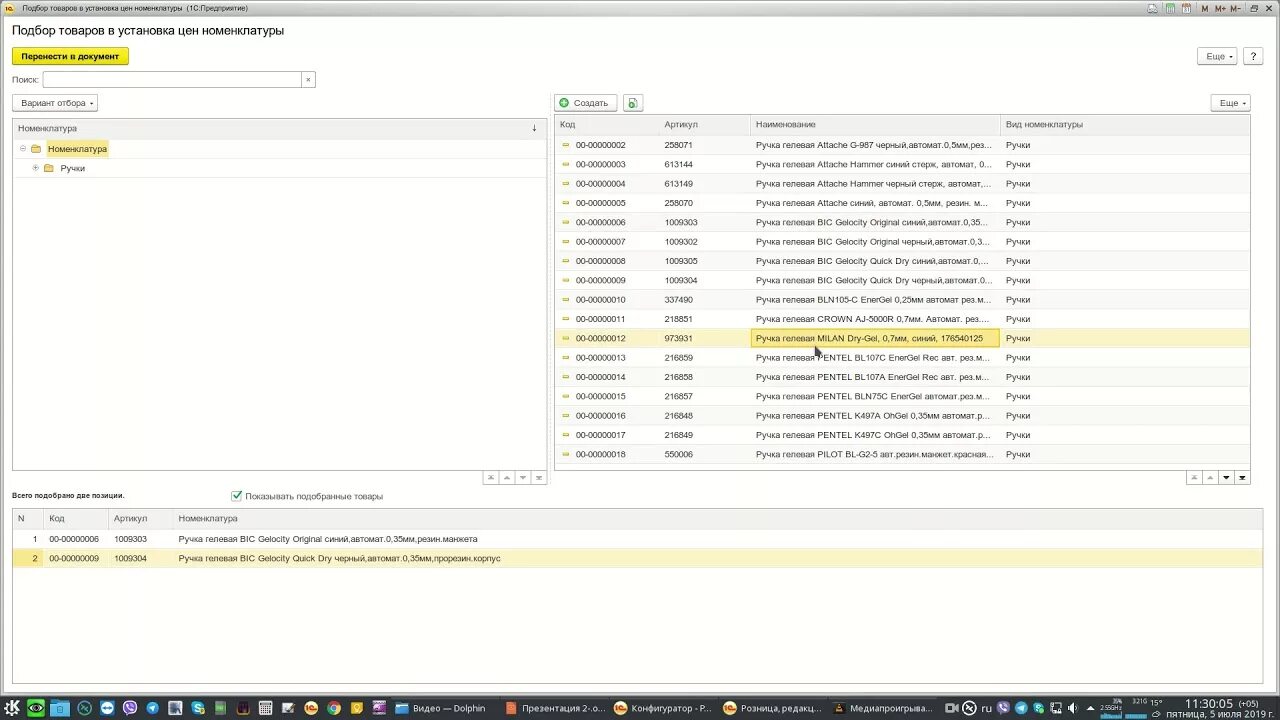This screenshot has height=720, width=1280.
Task: Click into the 'Поиск' search field
Action: tap(172, 79)
